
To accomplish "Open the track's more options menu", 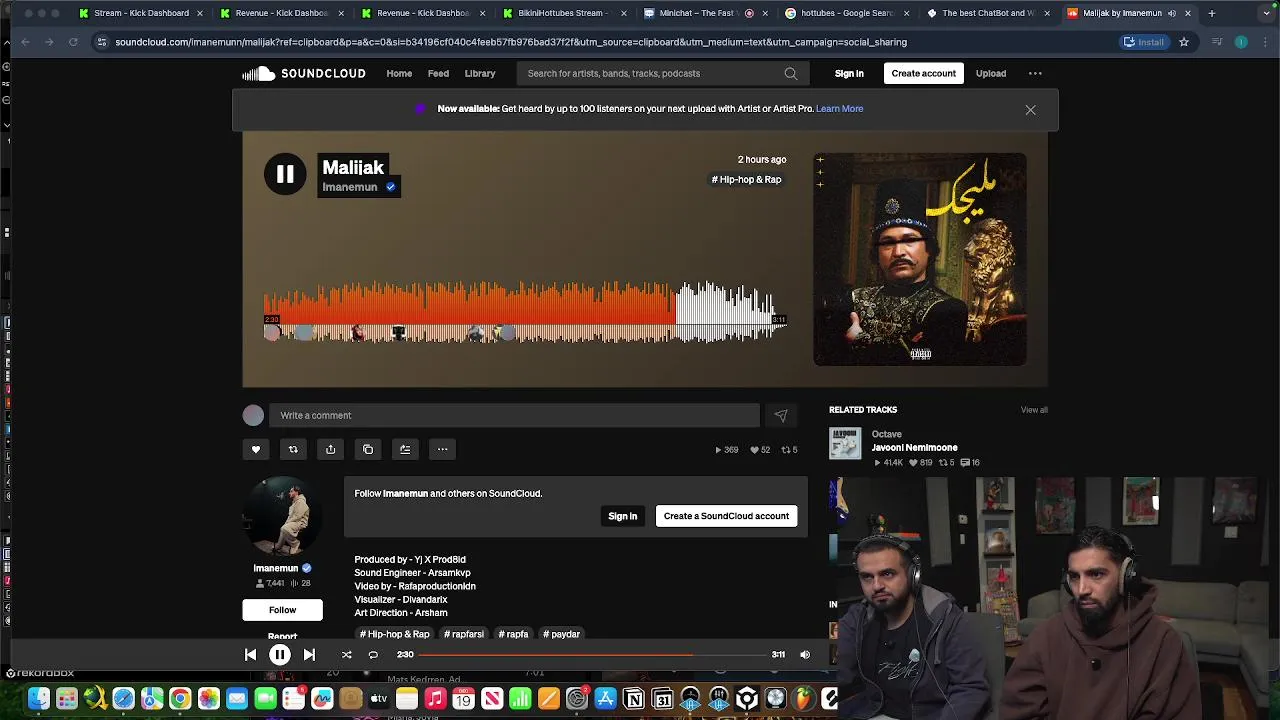I will tap(442, 449).
